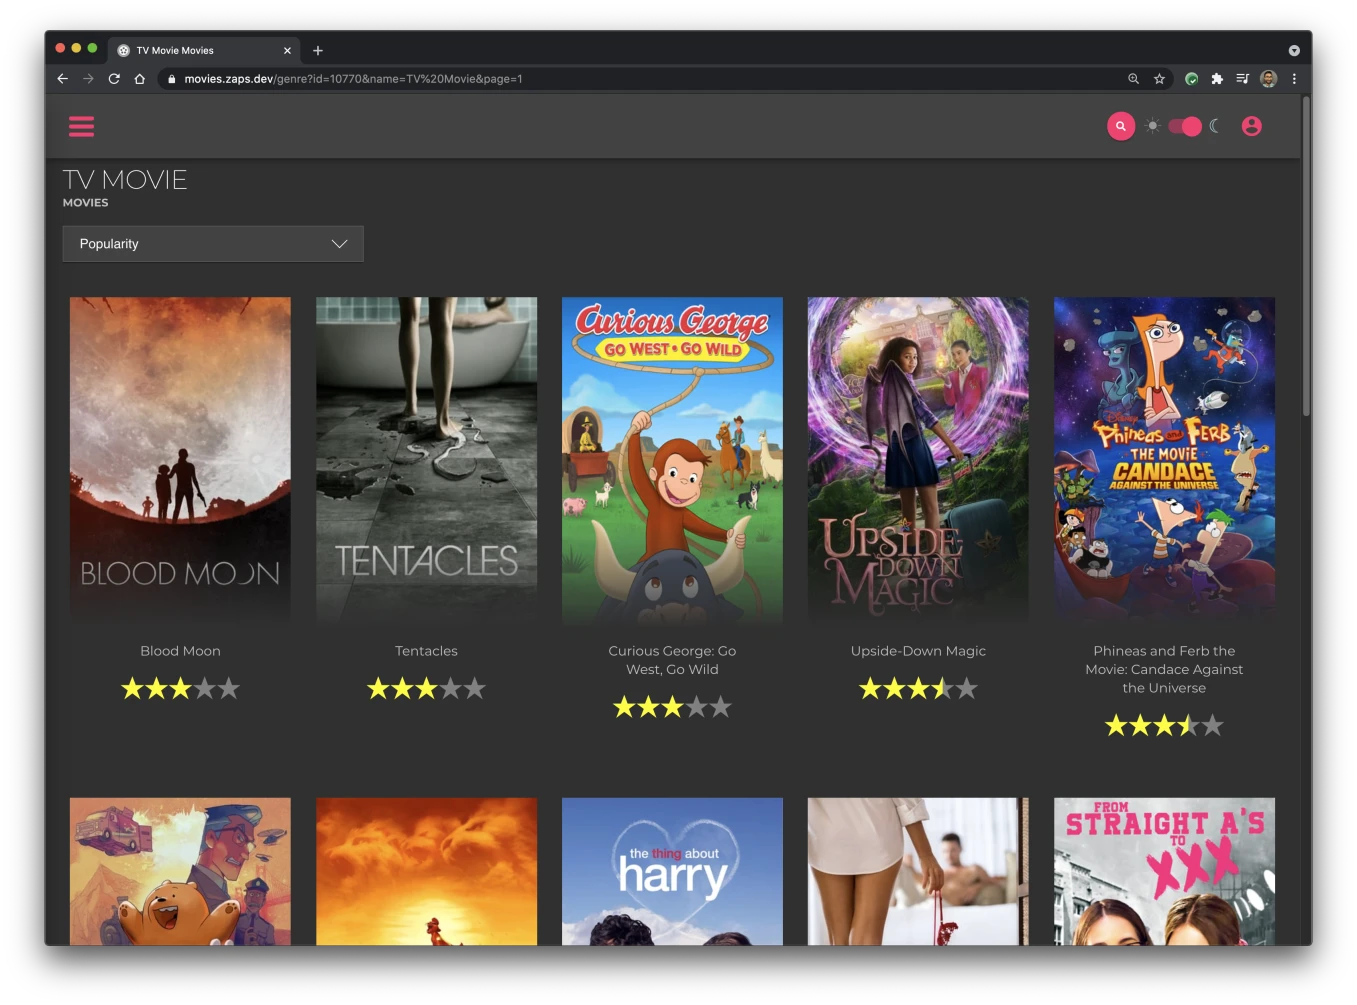Open The Thing About Harry poster
This screenshot has width=1357, height=1005.
[672, 871]
